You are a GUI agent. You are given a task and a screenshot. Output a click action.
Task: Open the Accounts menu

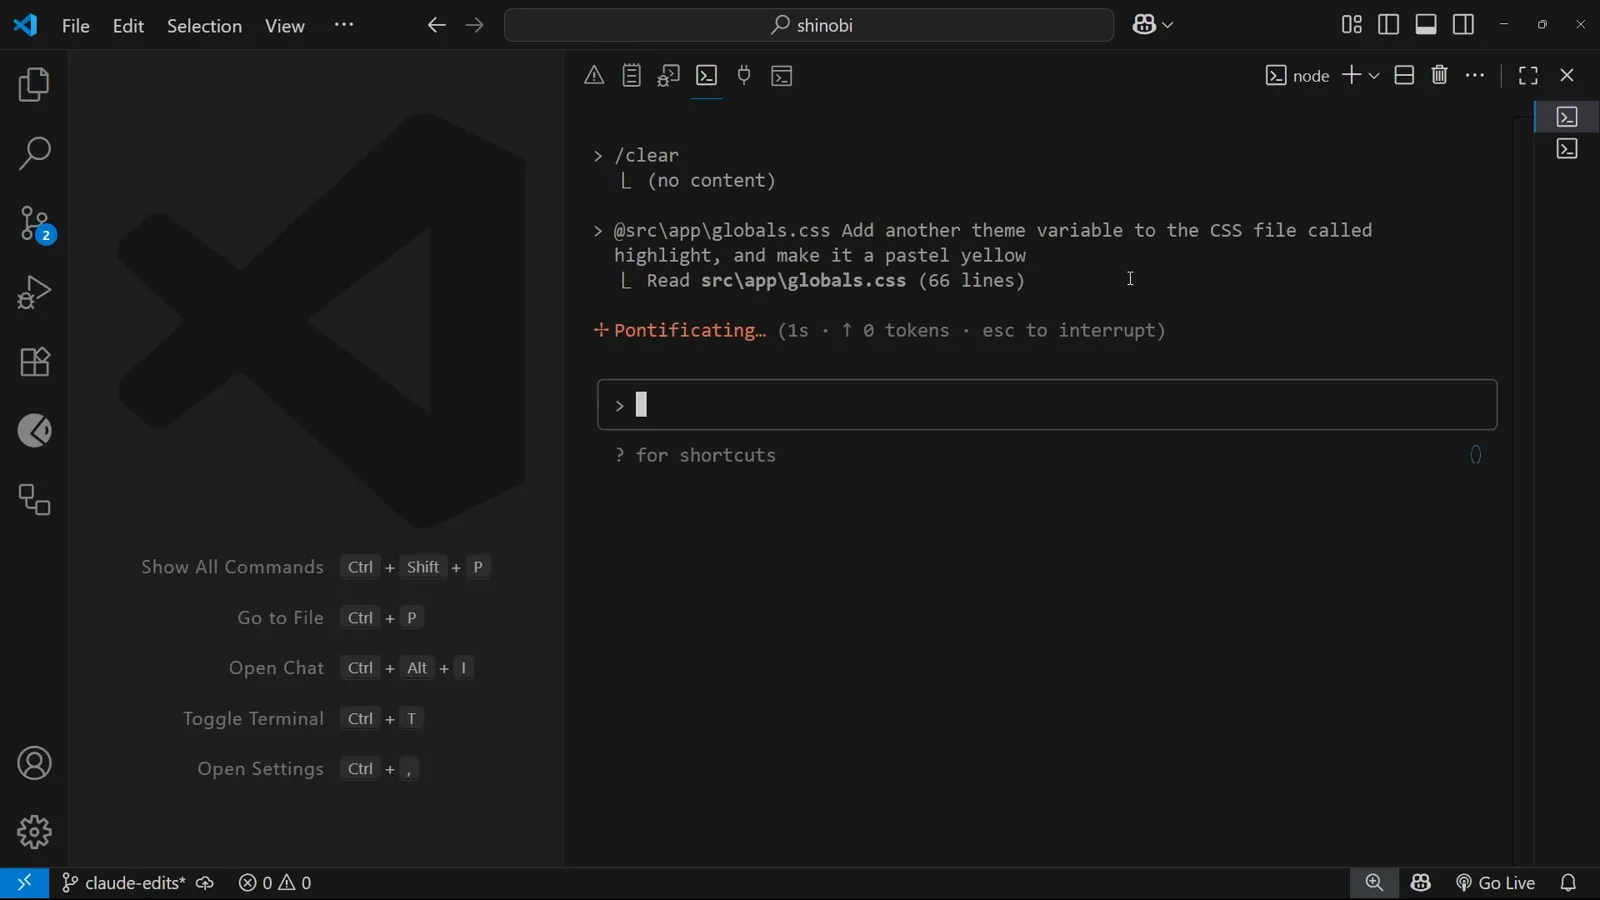[x=34, y=764]
